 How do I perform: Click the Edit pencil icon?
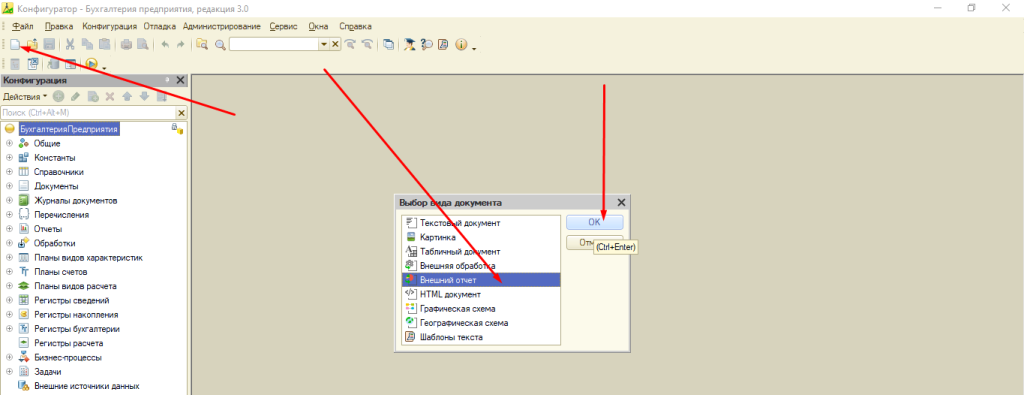point(76,97)
